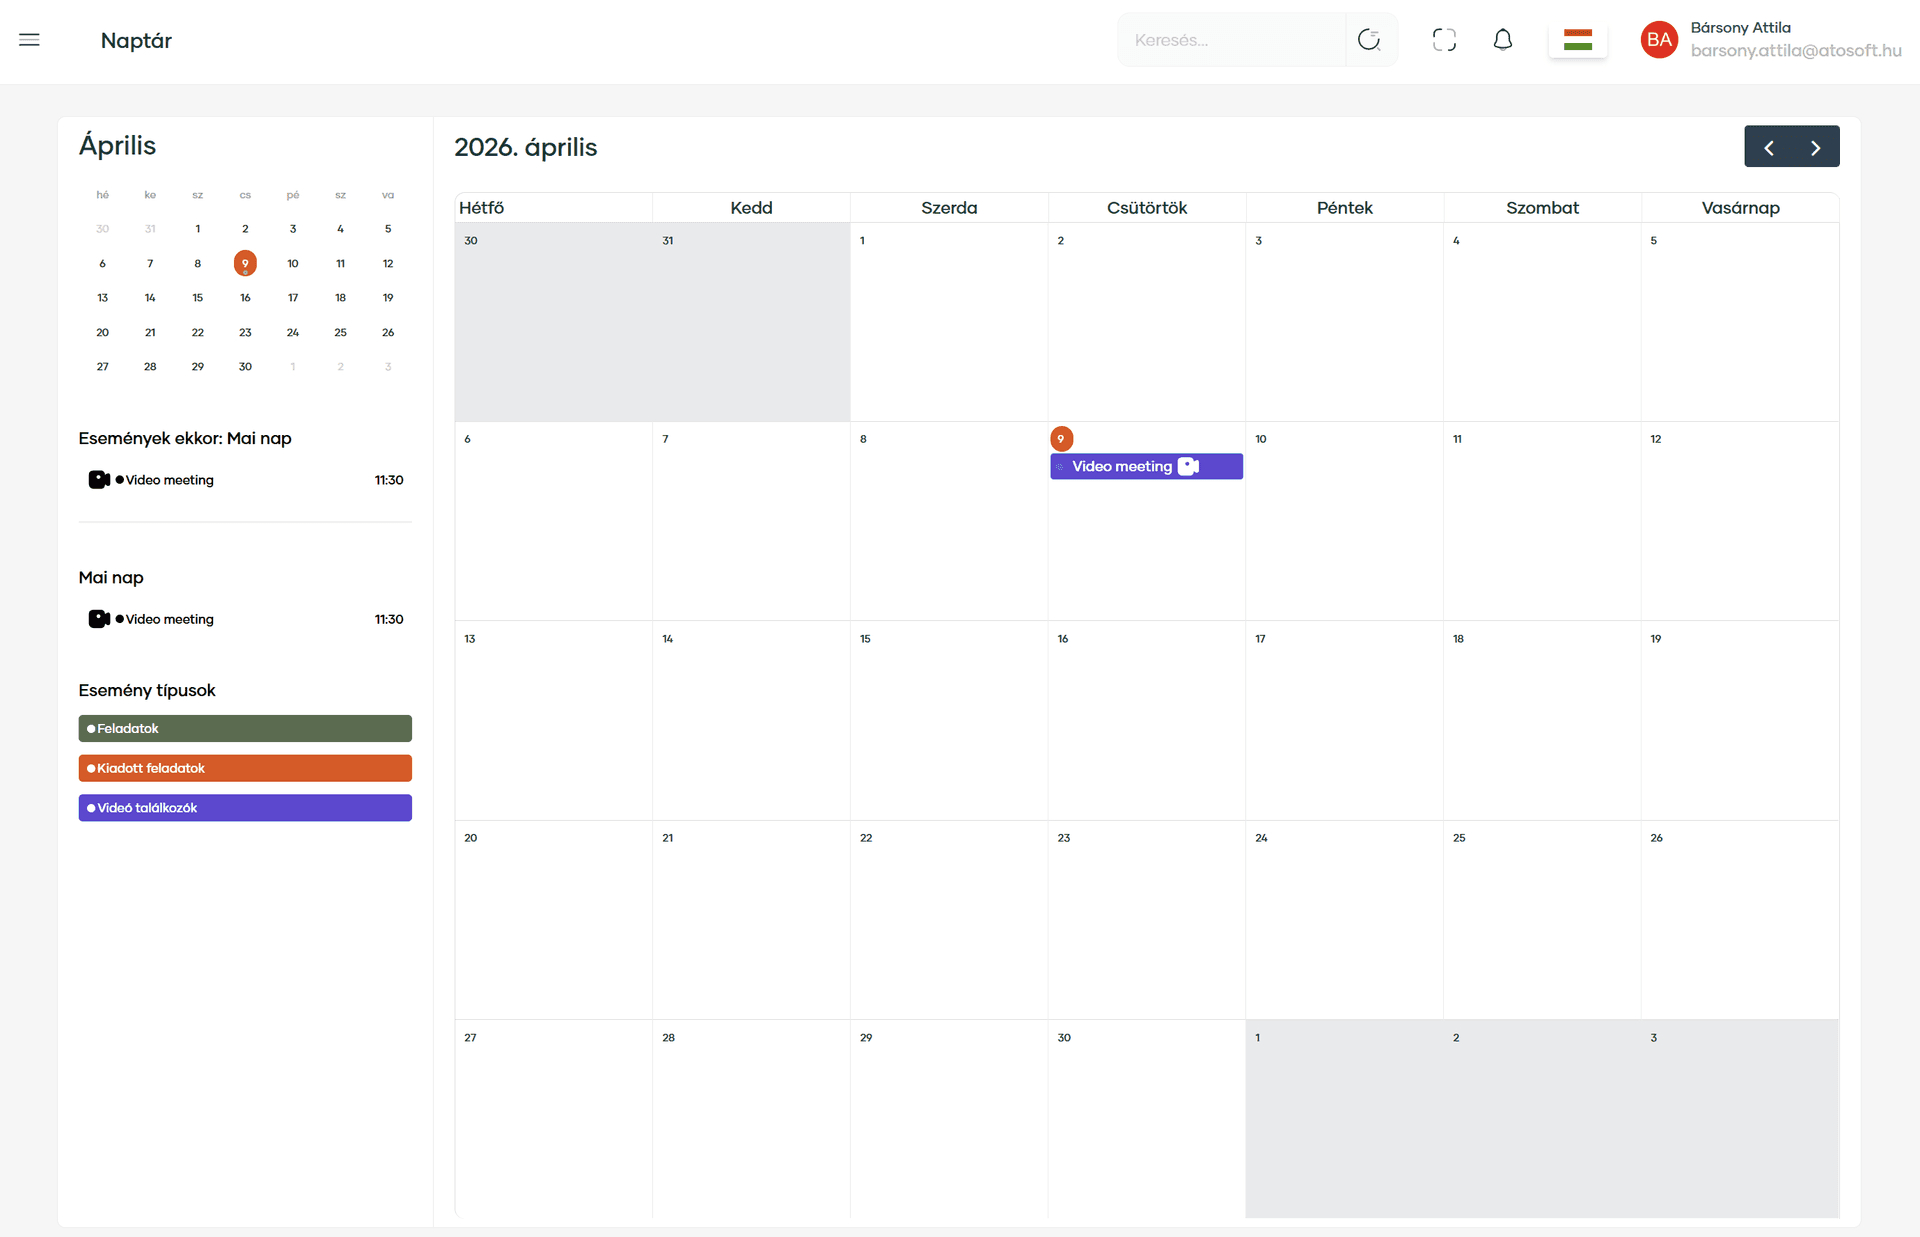Toggle Videó találkozók event type
Viewport: 1920px width, 1237px height.
pyautogui.click(x=245, y=807)
